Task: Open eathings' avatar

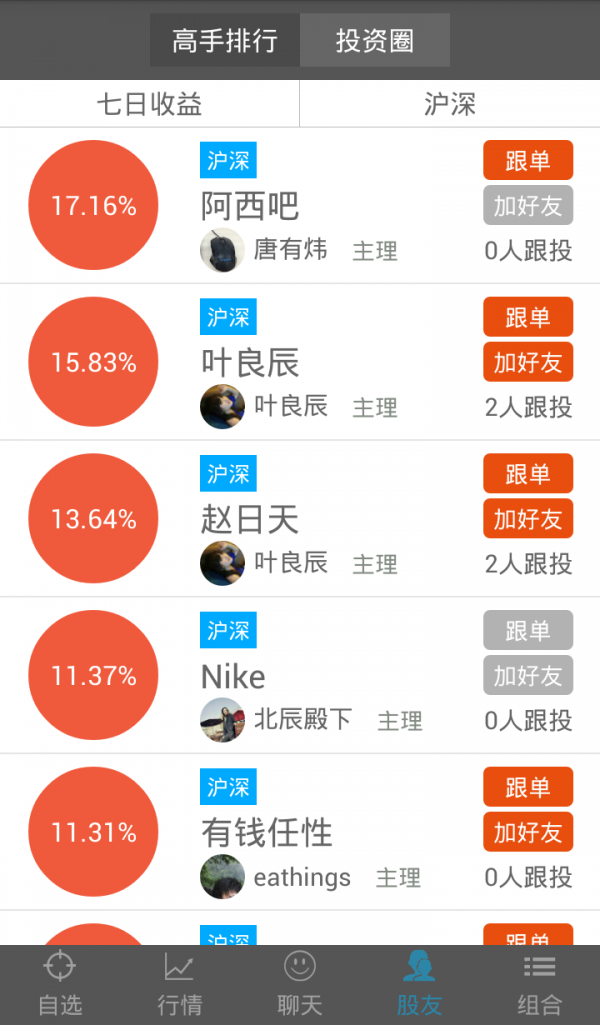Action: click(x=222, y=877)
